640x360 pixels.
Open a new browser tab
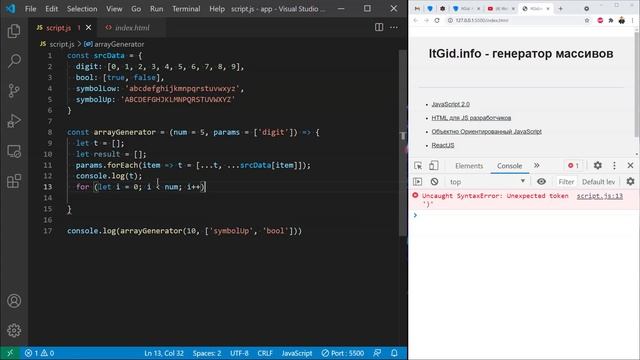coord(560,9)
